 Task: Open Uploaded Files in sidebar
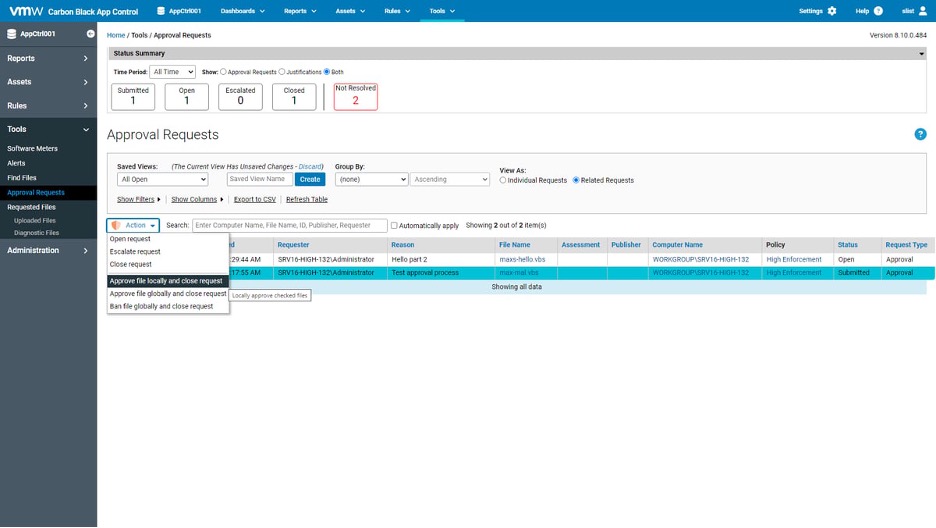pyautogui.click(x=35, y=221)
